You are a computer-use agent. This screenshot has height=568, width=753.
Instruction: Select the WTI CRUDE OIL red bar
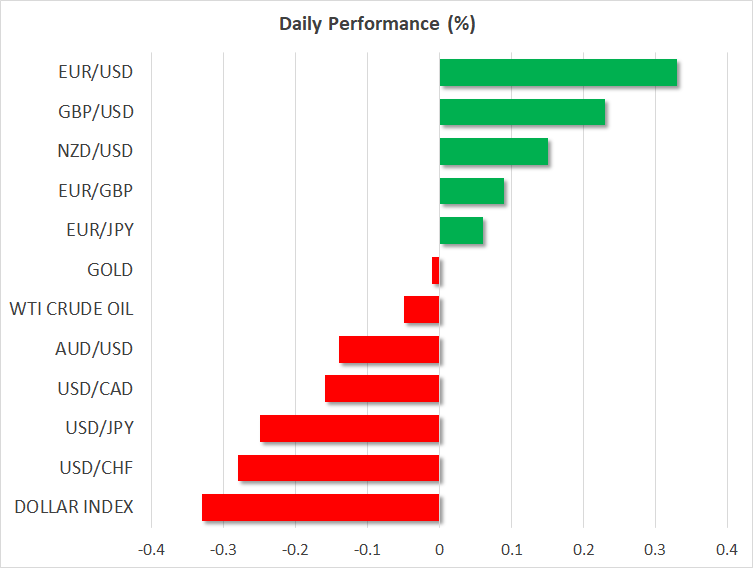pos(422,309)
